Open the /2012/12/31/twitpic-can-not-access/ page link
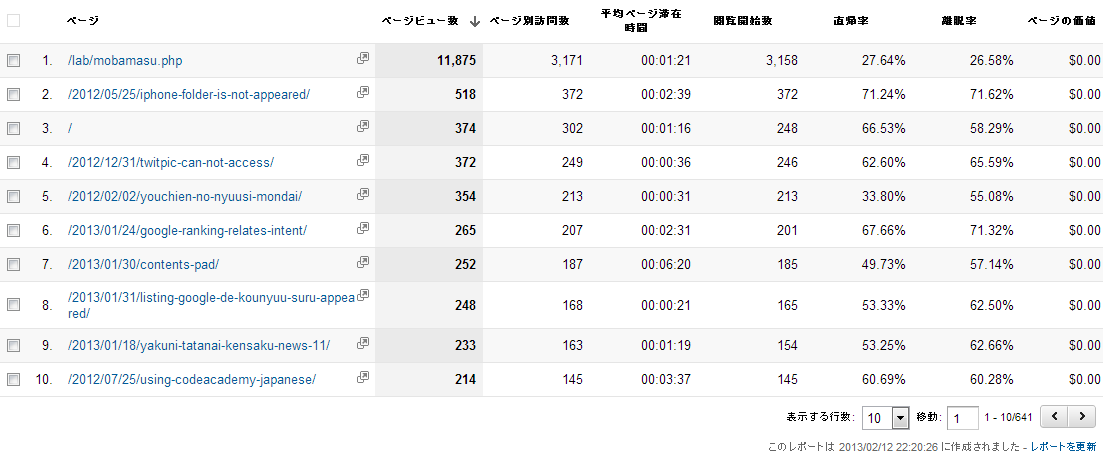The height and width of the screenshot is (462, 1103). (x=171, y=163)
